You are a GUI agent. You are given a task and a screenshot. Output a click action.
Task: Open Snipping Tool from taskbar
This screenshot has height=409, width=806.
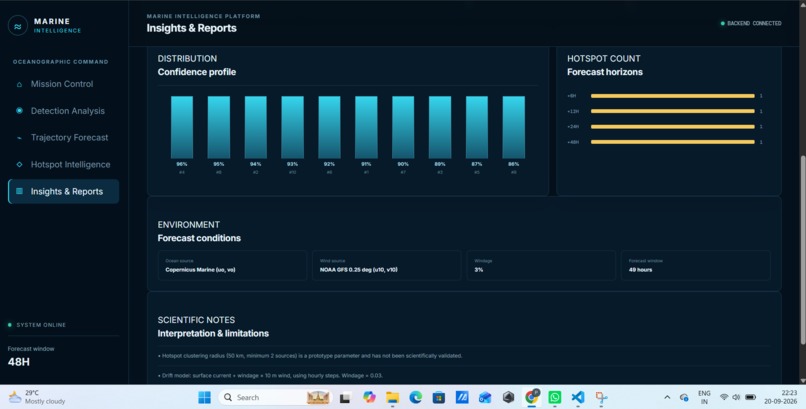pyautogui.click(x=601, y=397)
